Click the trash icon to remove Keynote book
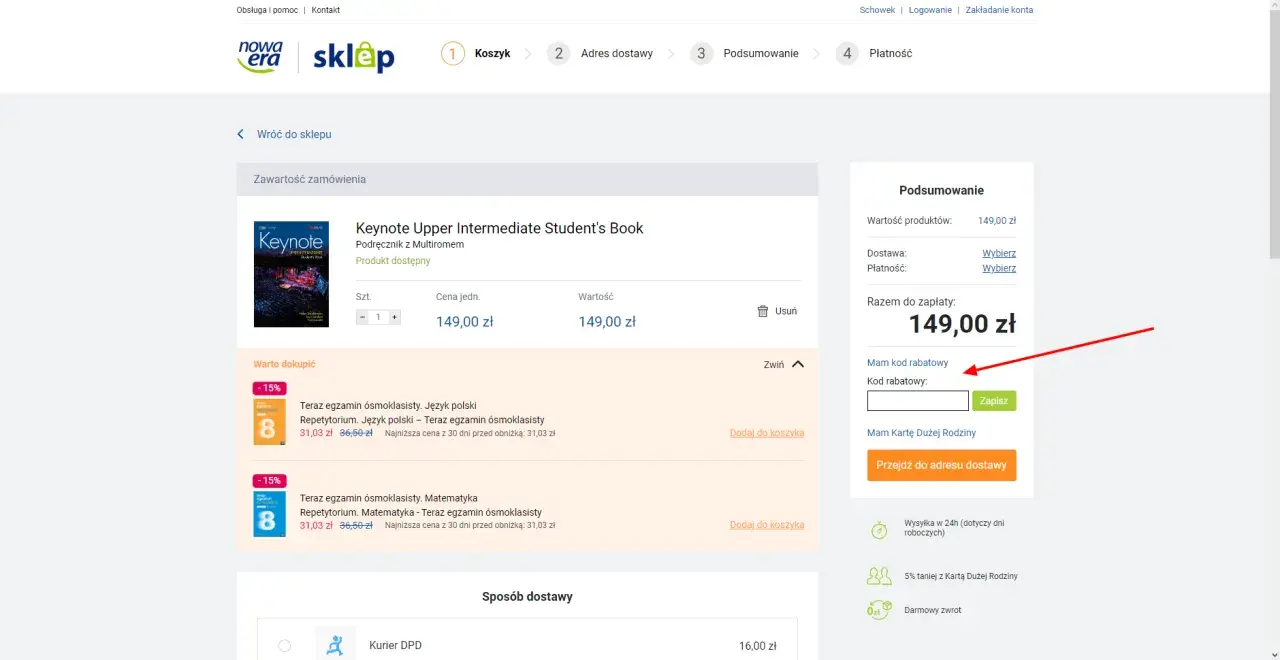The width and height of the screenshot is (1280, 660). 763,311
